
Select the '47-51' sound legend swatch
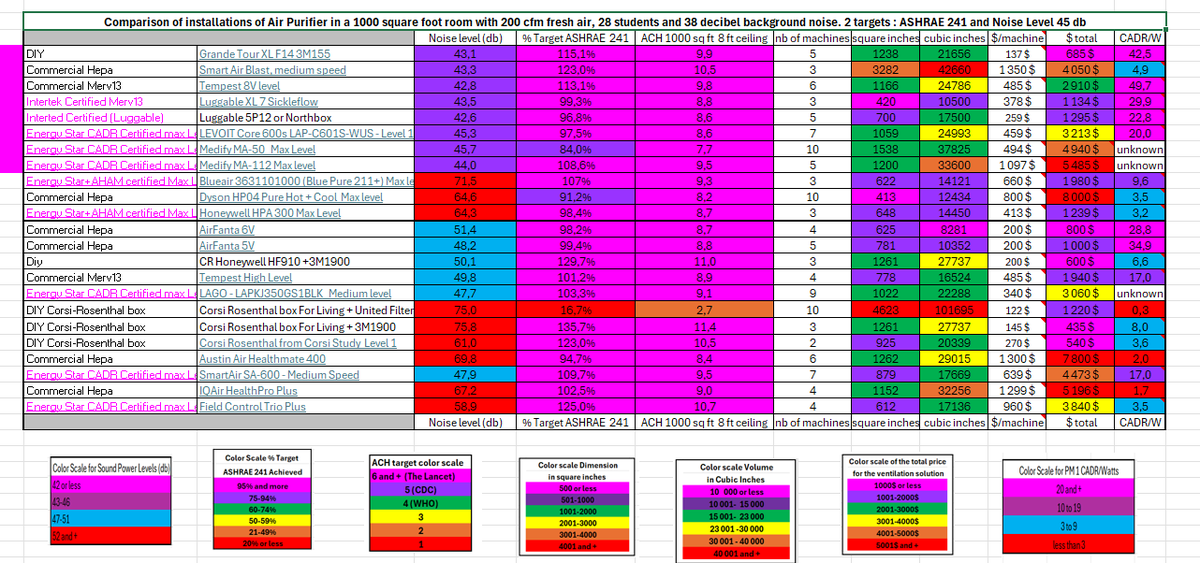111,520
